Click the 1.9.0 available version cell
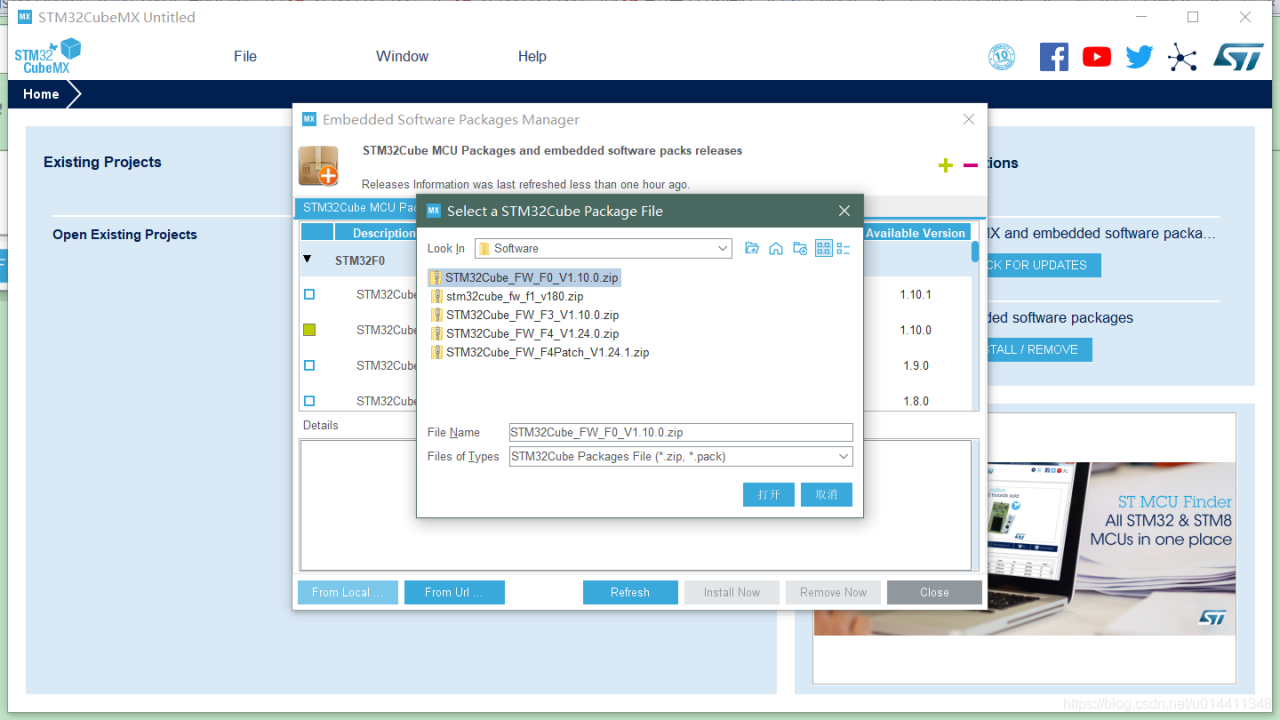Image resolution: width=1280 pixels, height=720 pixels. click(916, 366)
